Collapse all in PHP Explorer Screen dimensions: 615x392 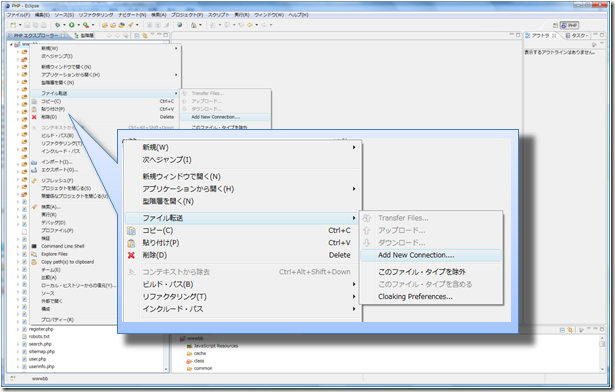click(x=136, y=35)
